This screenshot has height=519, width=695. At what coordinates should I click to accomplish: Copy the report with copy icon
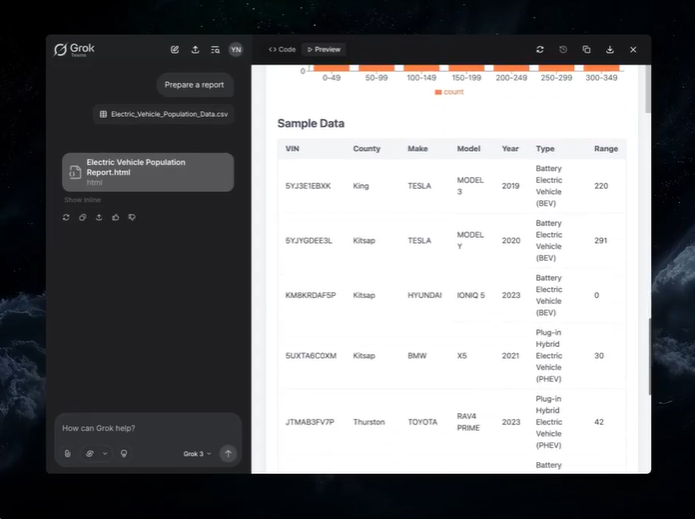coord(586,49)
